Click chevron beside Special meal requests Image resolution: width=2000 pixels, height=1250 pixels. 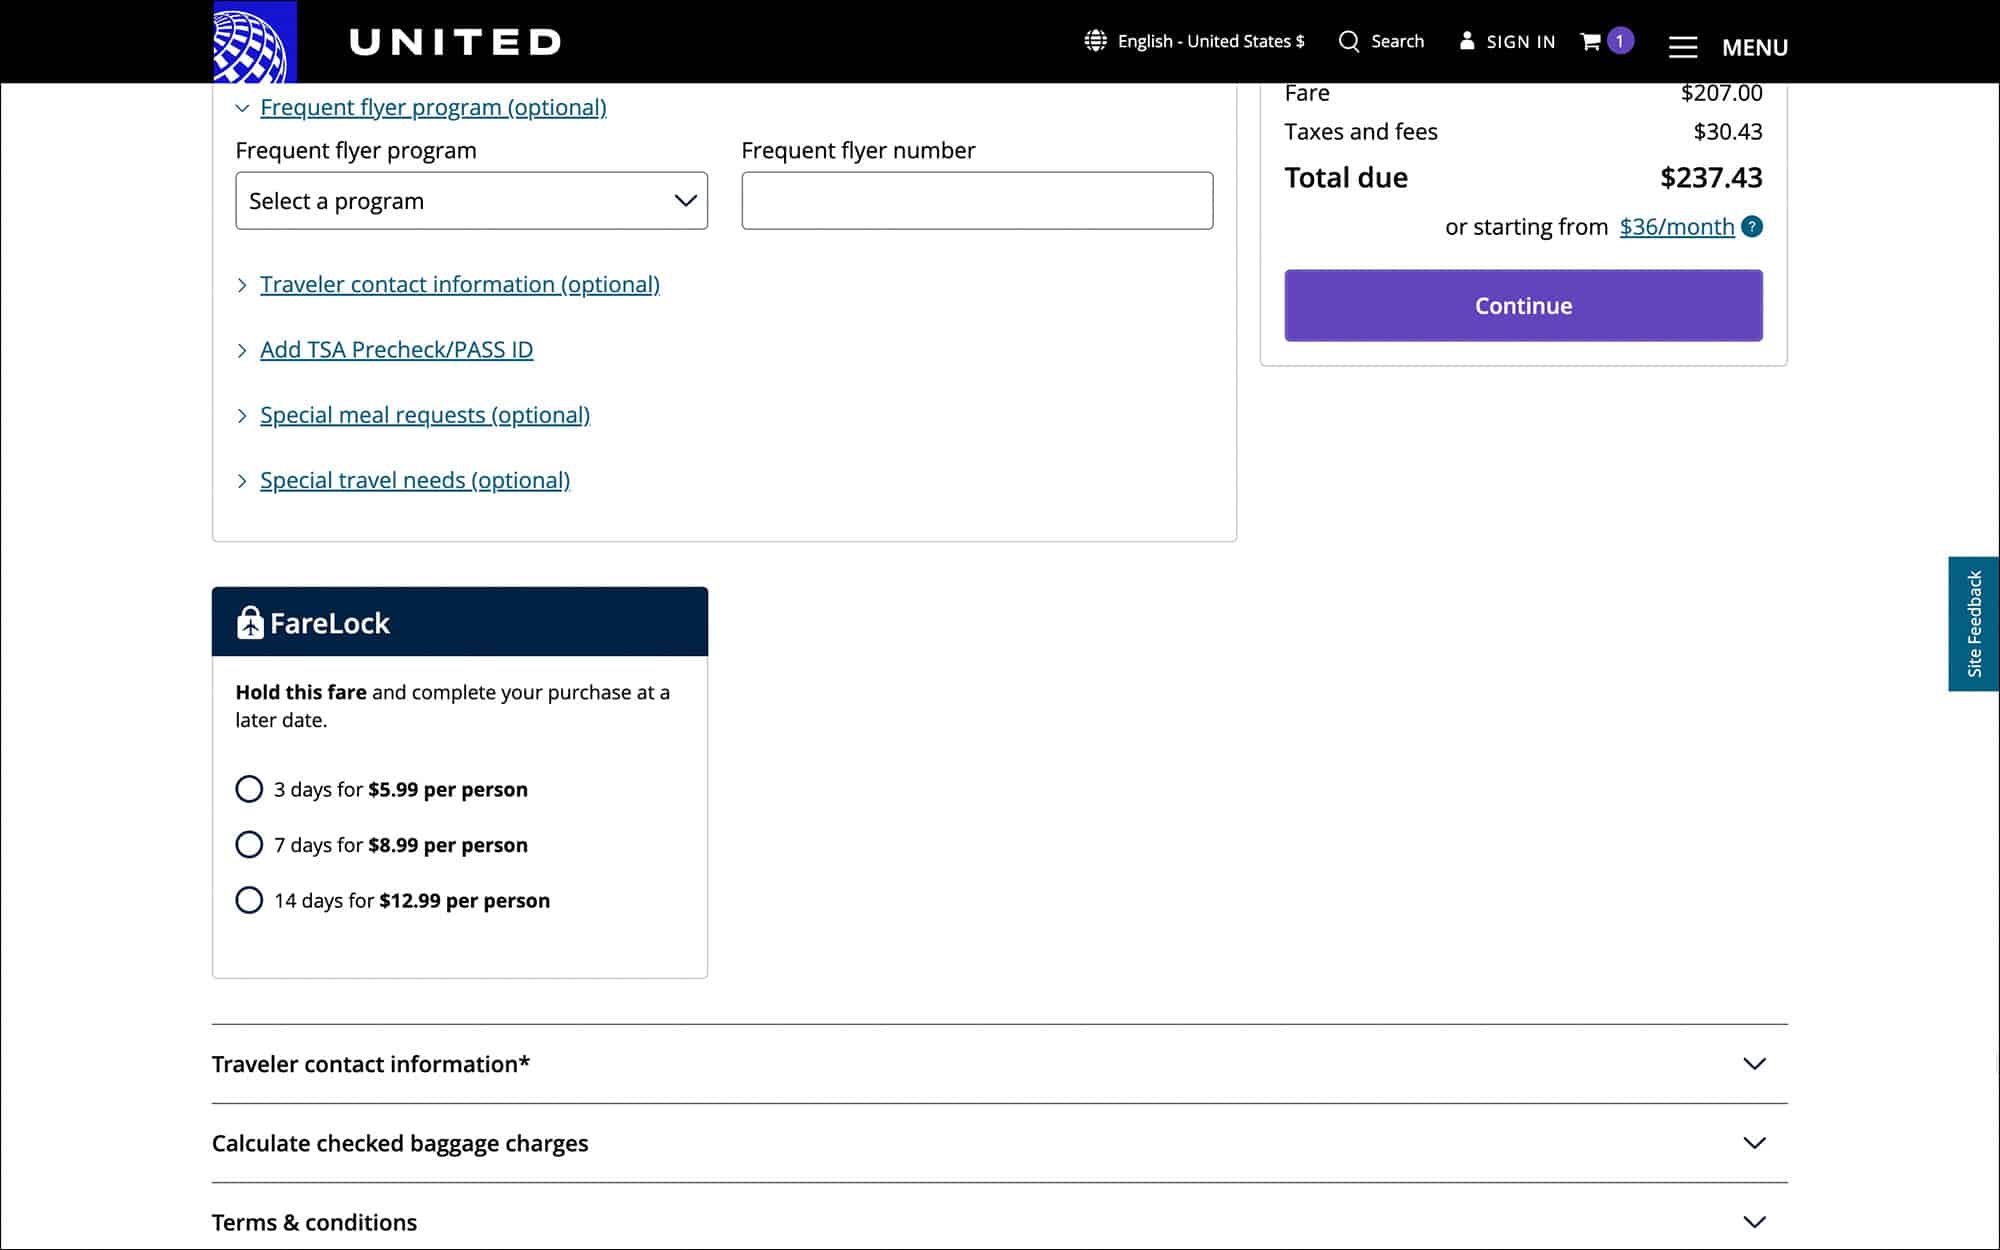click(242, 416)
